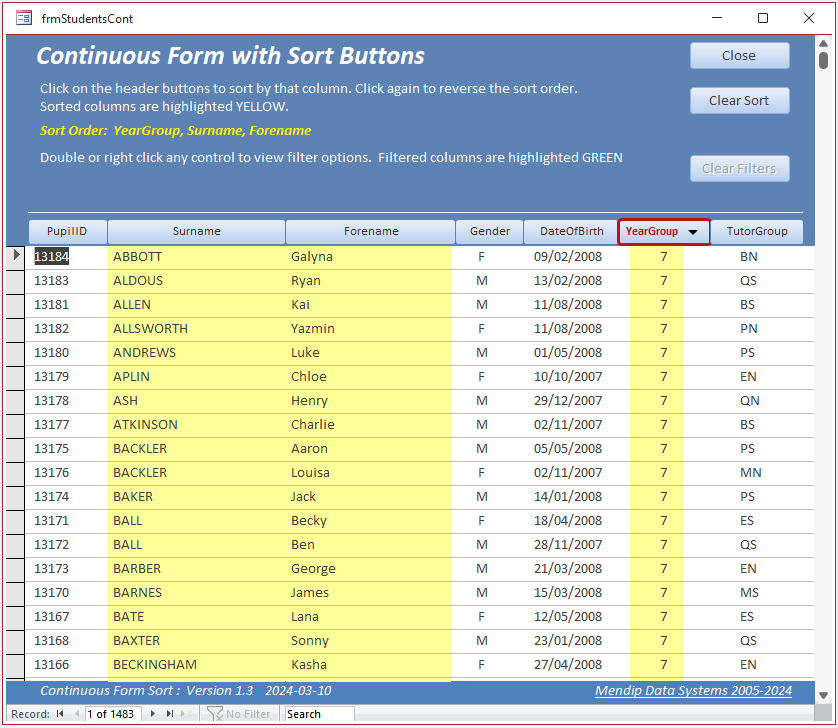The width and height of the screenshot is (838, 728).
Task: Click the forename cell Yazmin
Action: (369, 329)
